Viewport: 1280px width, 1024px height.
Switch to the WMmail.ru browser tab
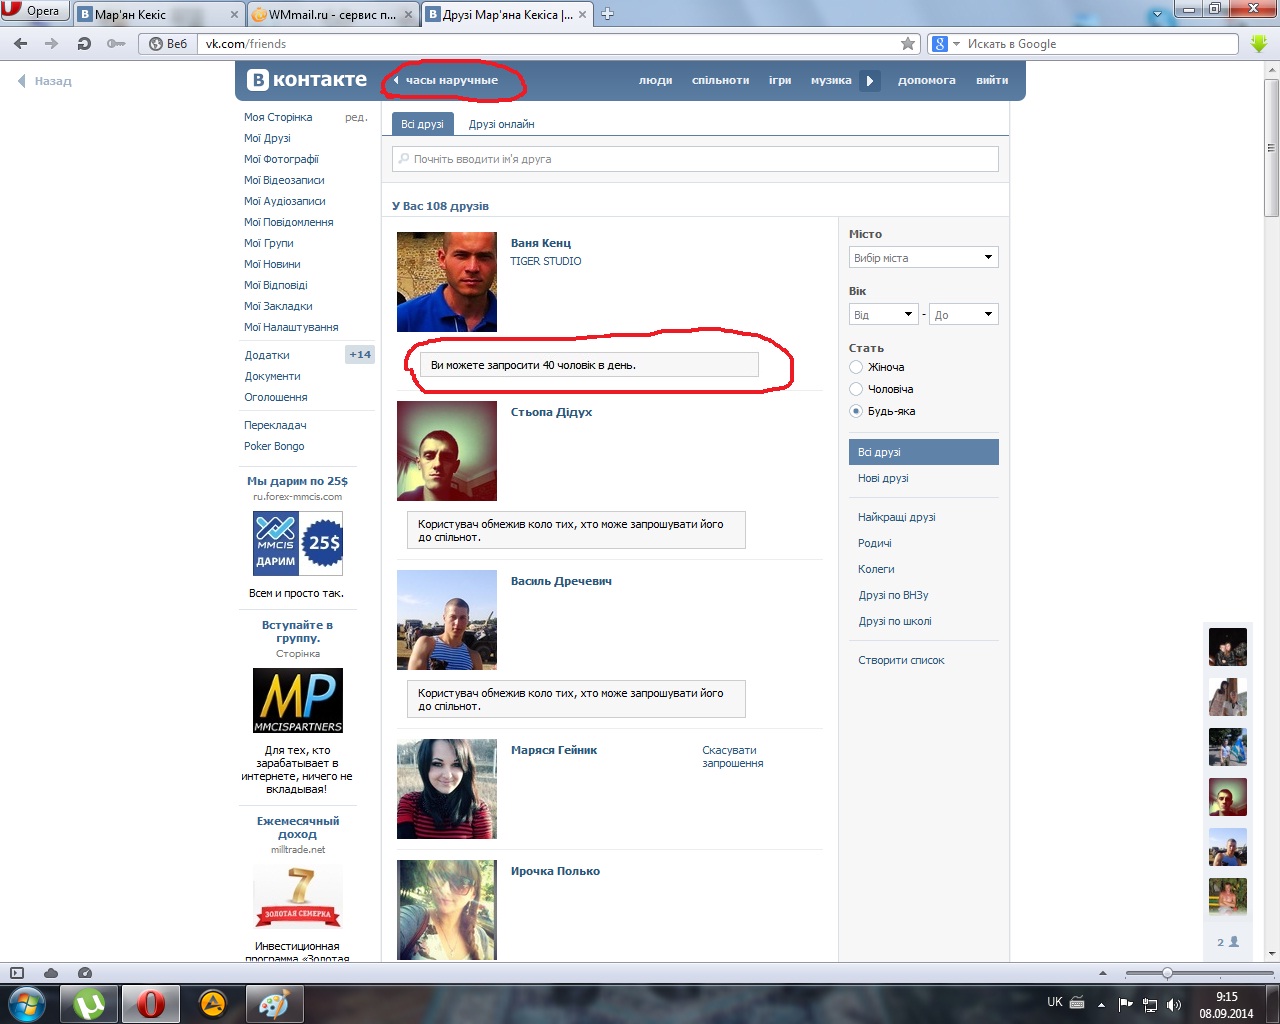point(332,14)
